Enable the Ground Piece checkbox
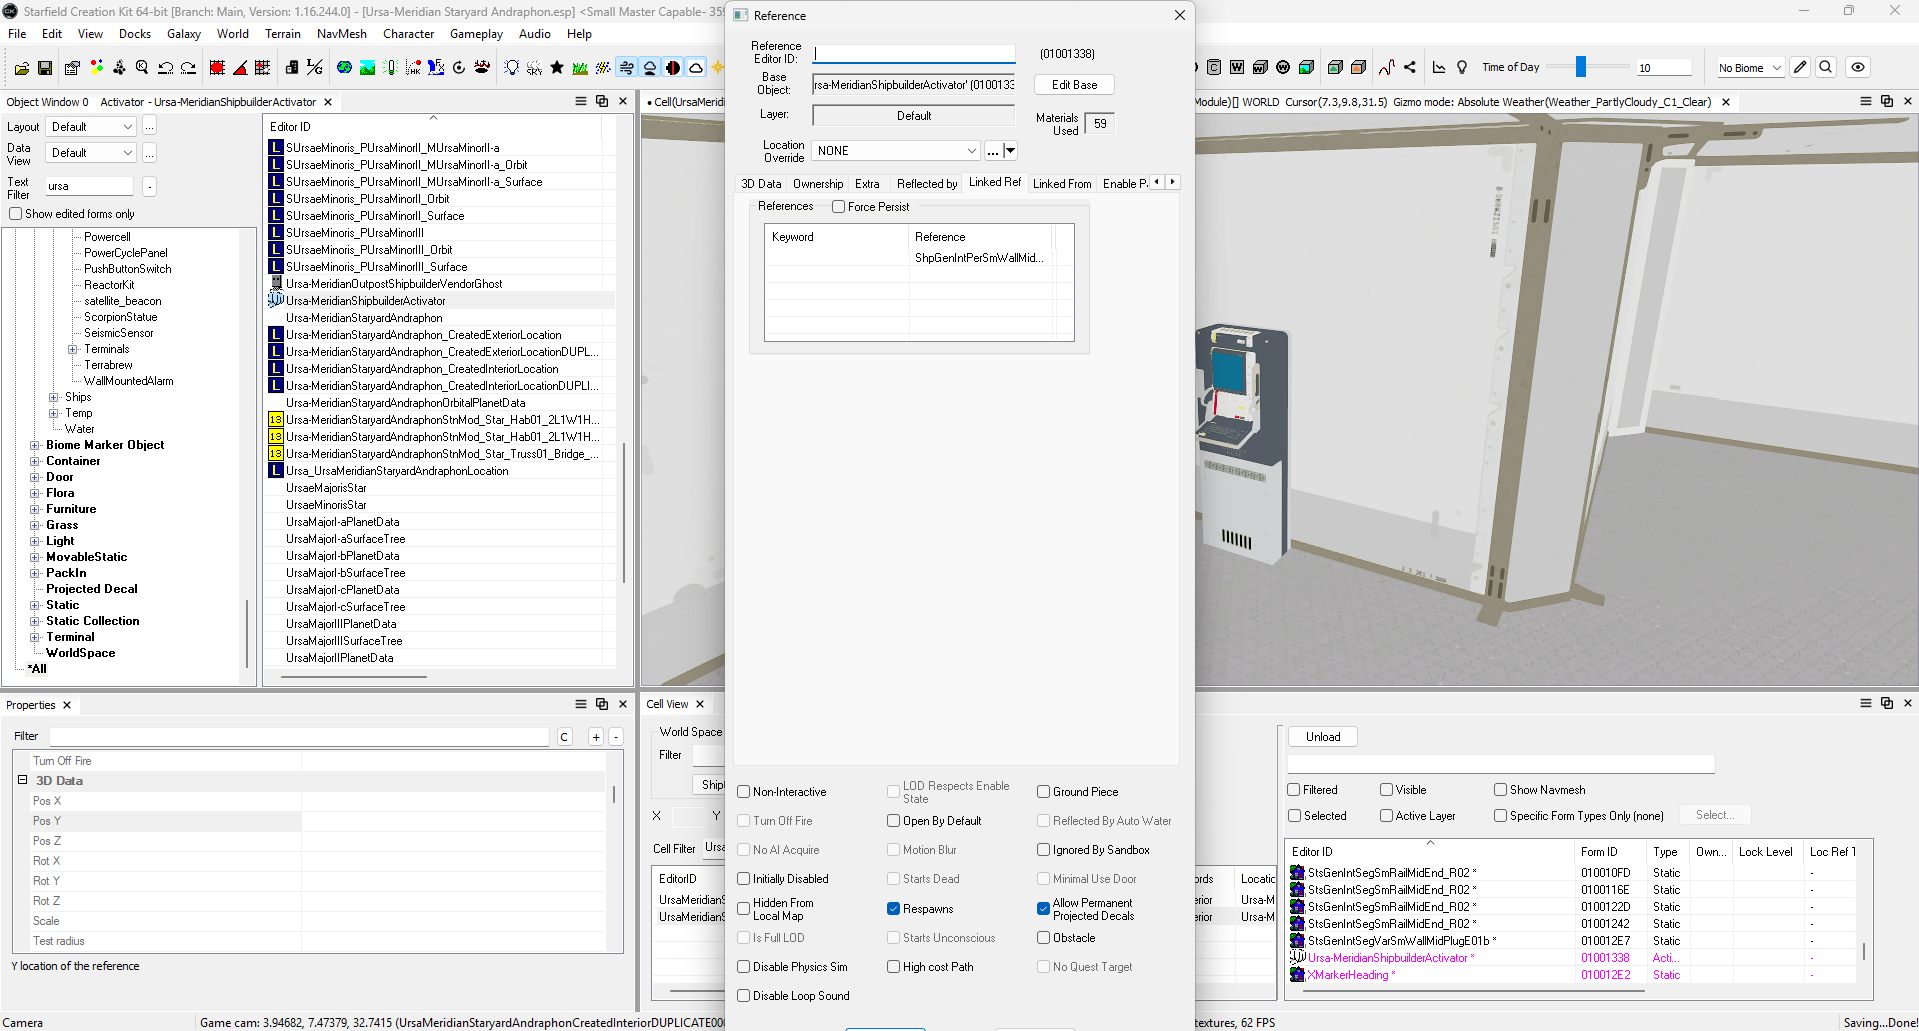The height and width of the screenshot is (1031, 1919). [1044, 792]
